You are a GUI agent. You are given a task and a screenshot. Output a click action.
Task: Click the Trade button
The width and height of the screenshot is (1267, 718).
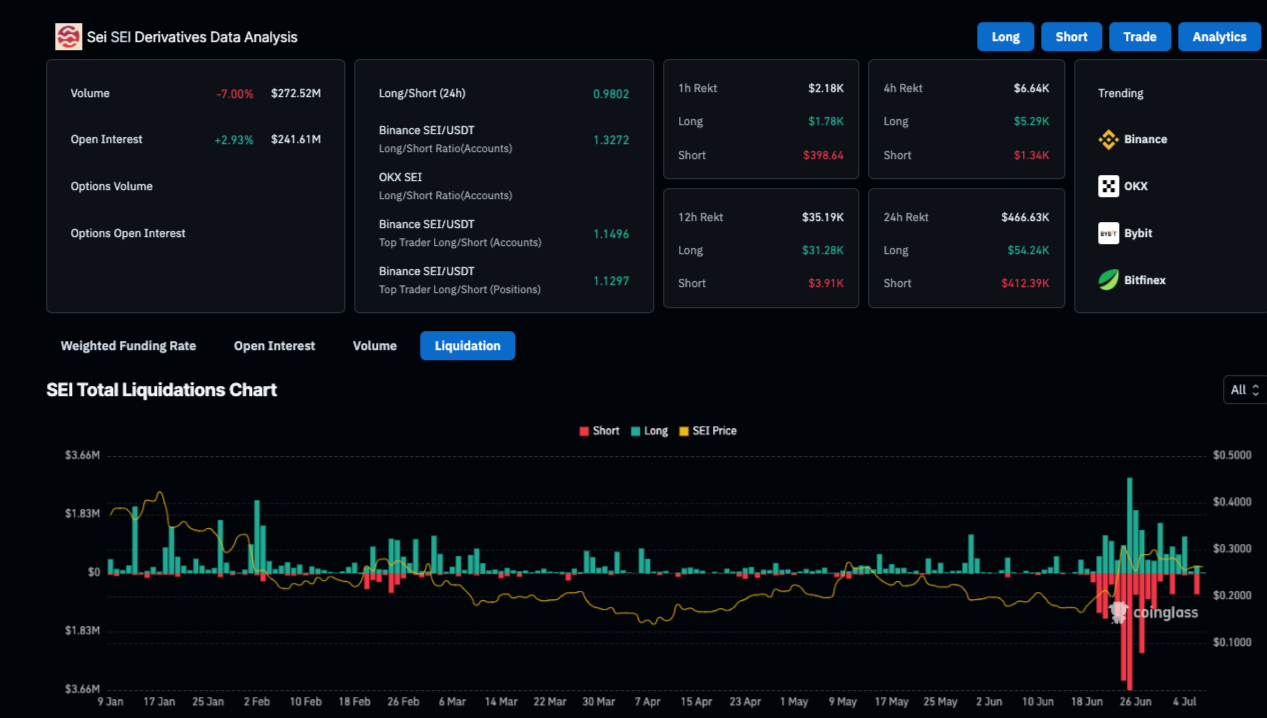click(1139, 37)
